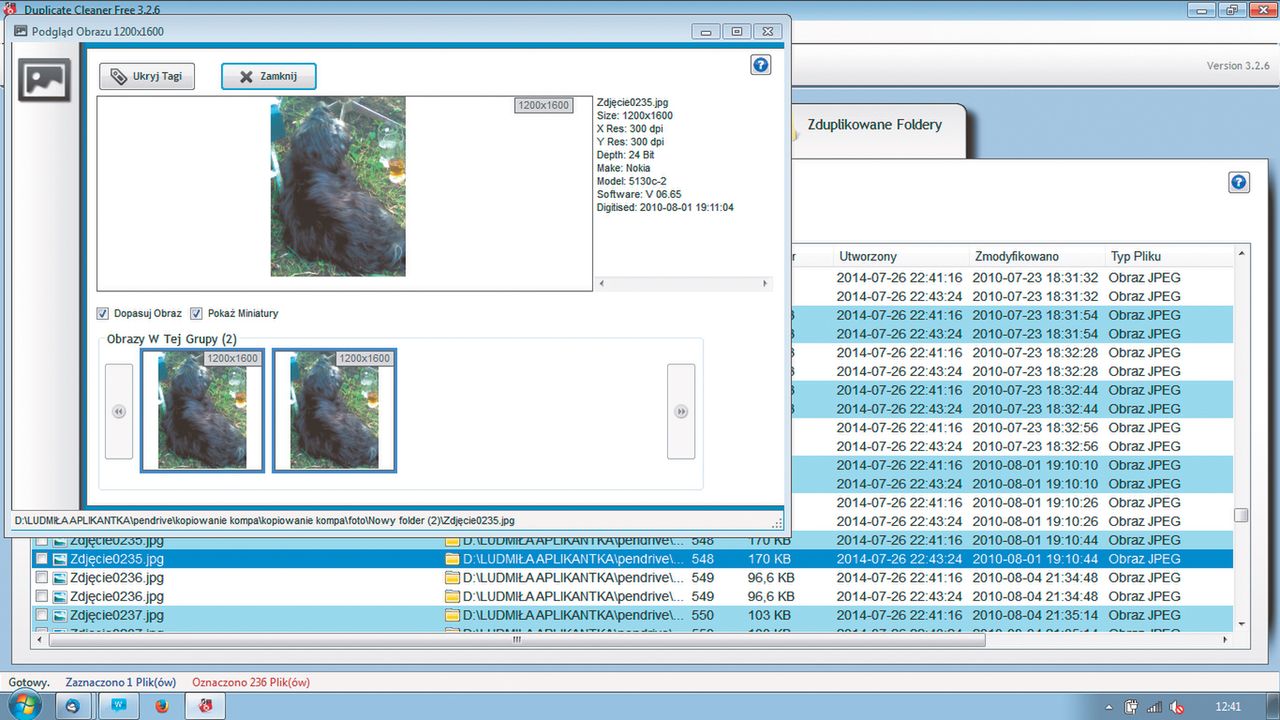Click the Duplicate Cleaner taskbar button

coord(206,705)
